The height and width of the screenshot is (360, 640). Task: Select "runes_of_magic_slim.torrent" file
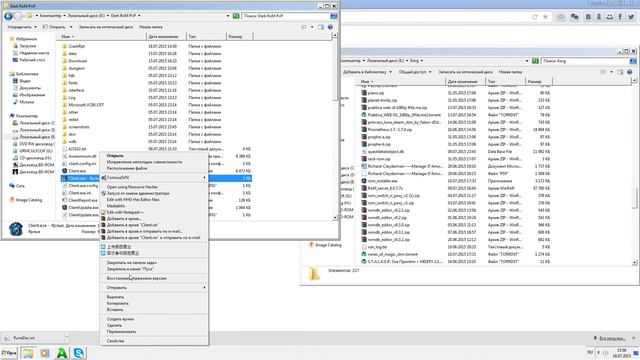click(x=393, y=254)
